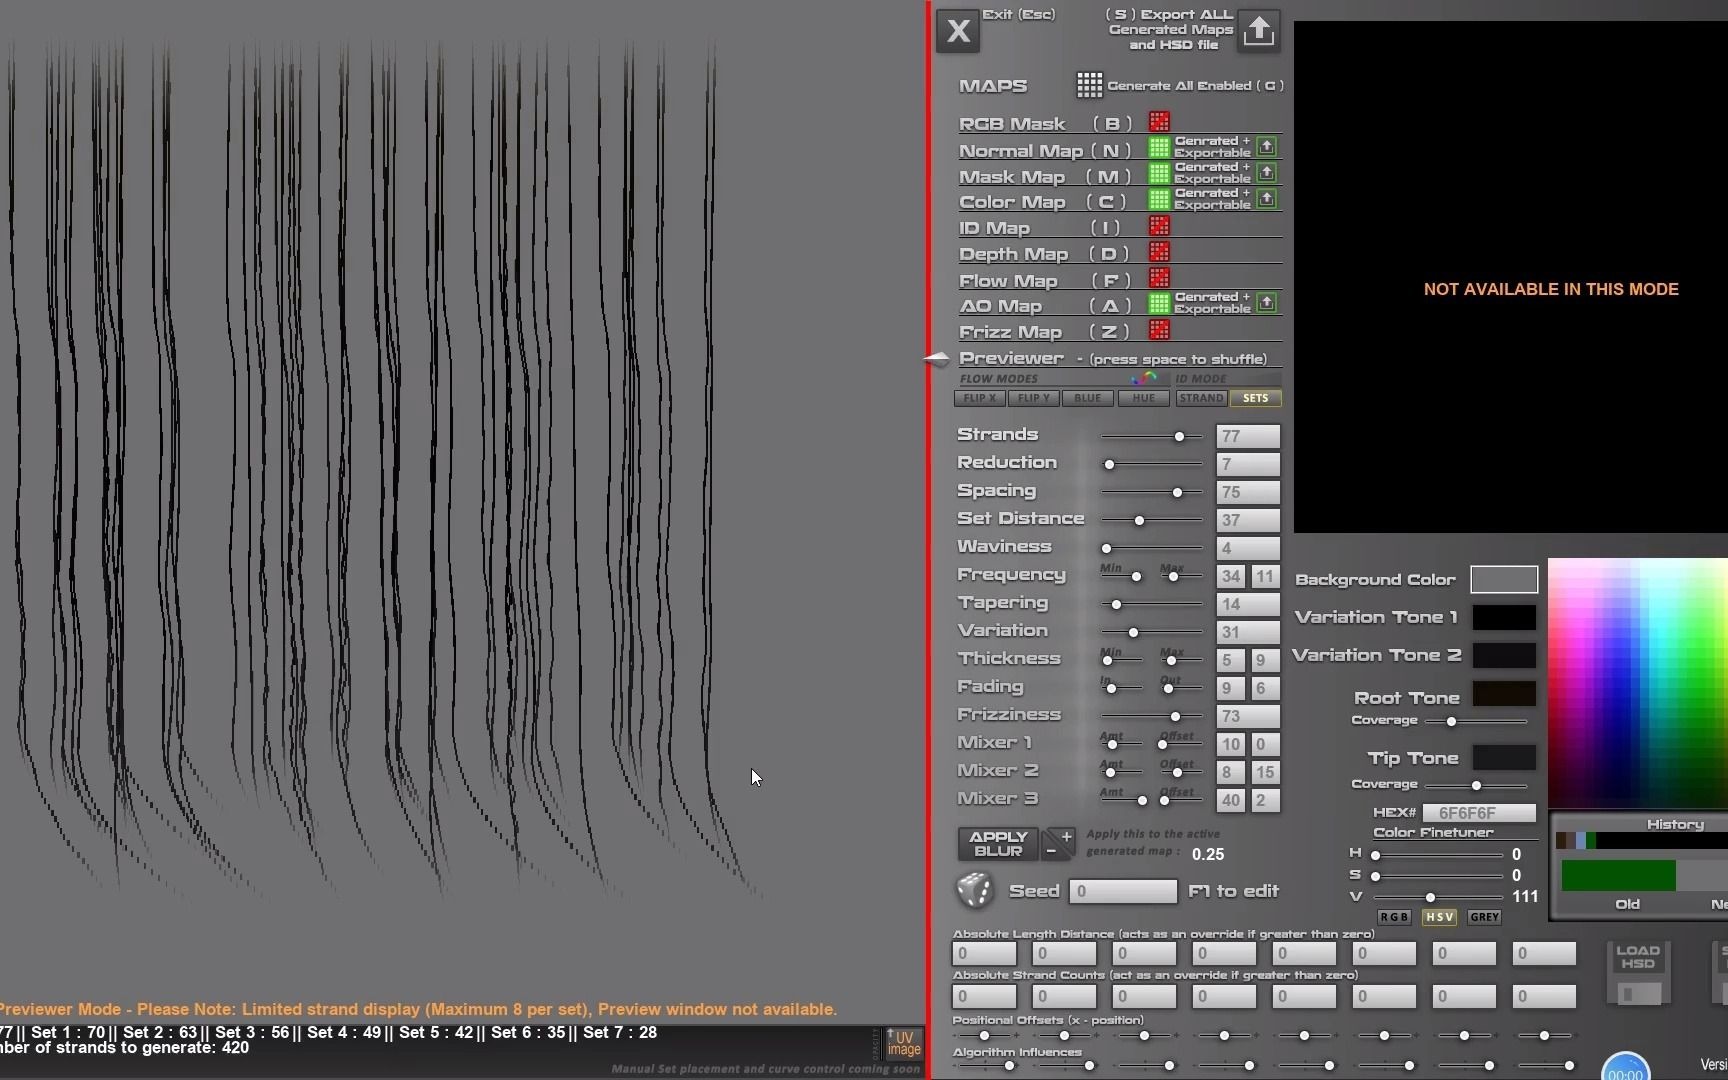Adjust the Frizziness slider handle
The height and width of the screenshot is (1080, 1728).
coord(1176,717)
